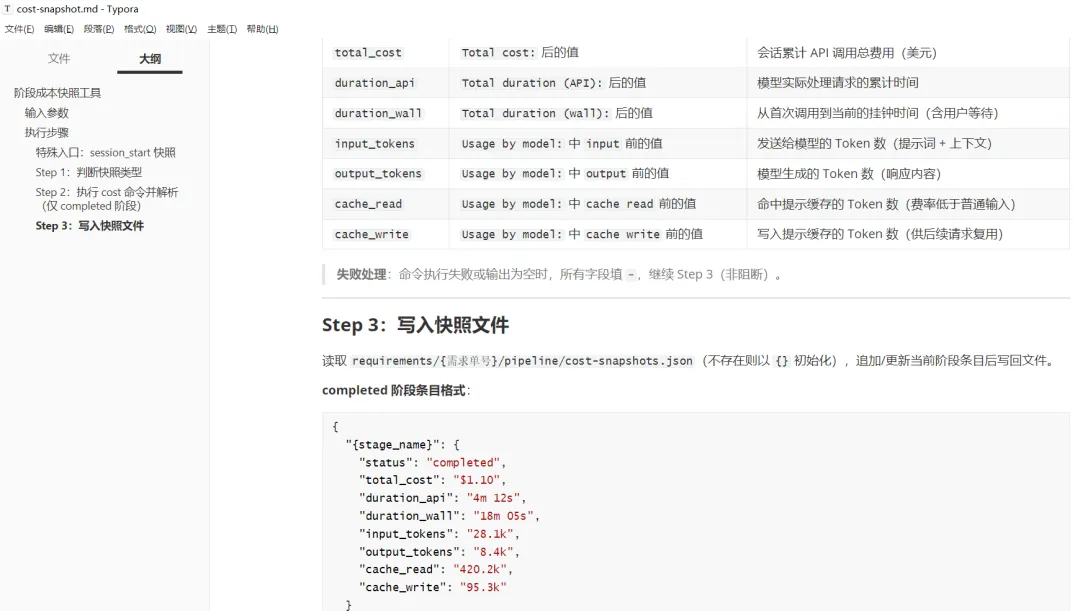
Task: Click the 'Total duration (wall): 后的值' cell
Action: [598, 113]
